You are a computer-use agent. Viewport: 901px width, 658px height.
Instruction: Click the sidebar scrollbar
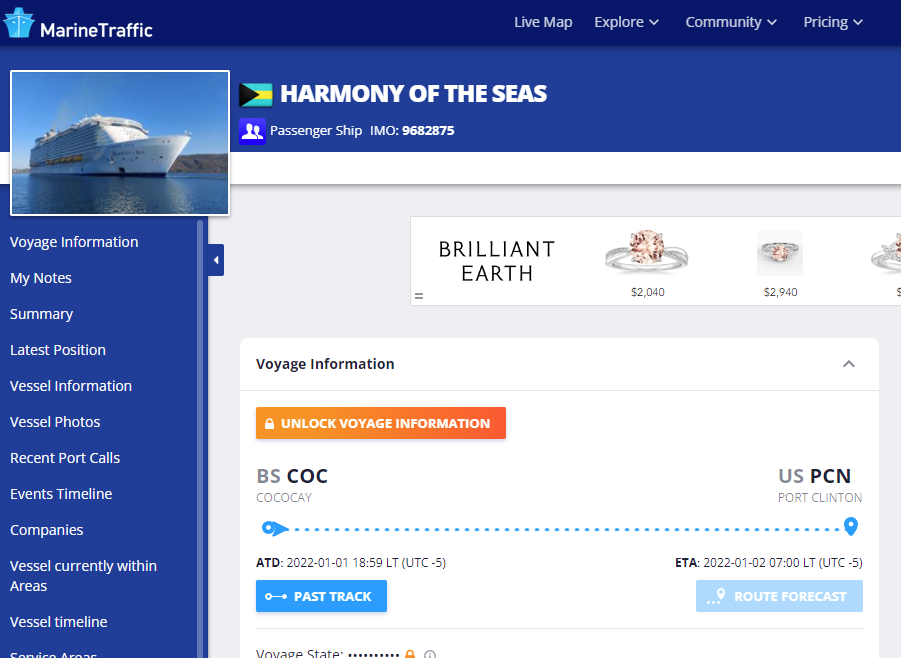(200, 437)
